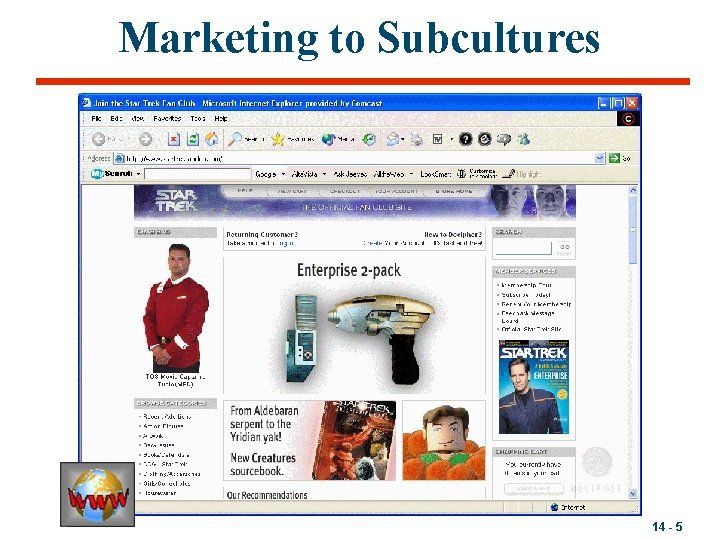
Task: Click the WWW globe icon on the slide
Action: 97,494
